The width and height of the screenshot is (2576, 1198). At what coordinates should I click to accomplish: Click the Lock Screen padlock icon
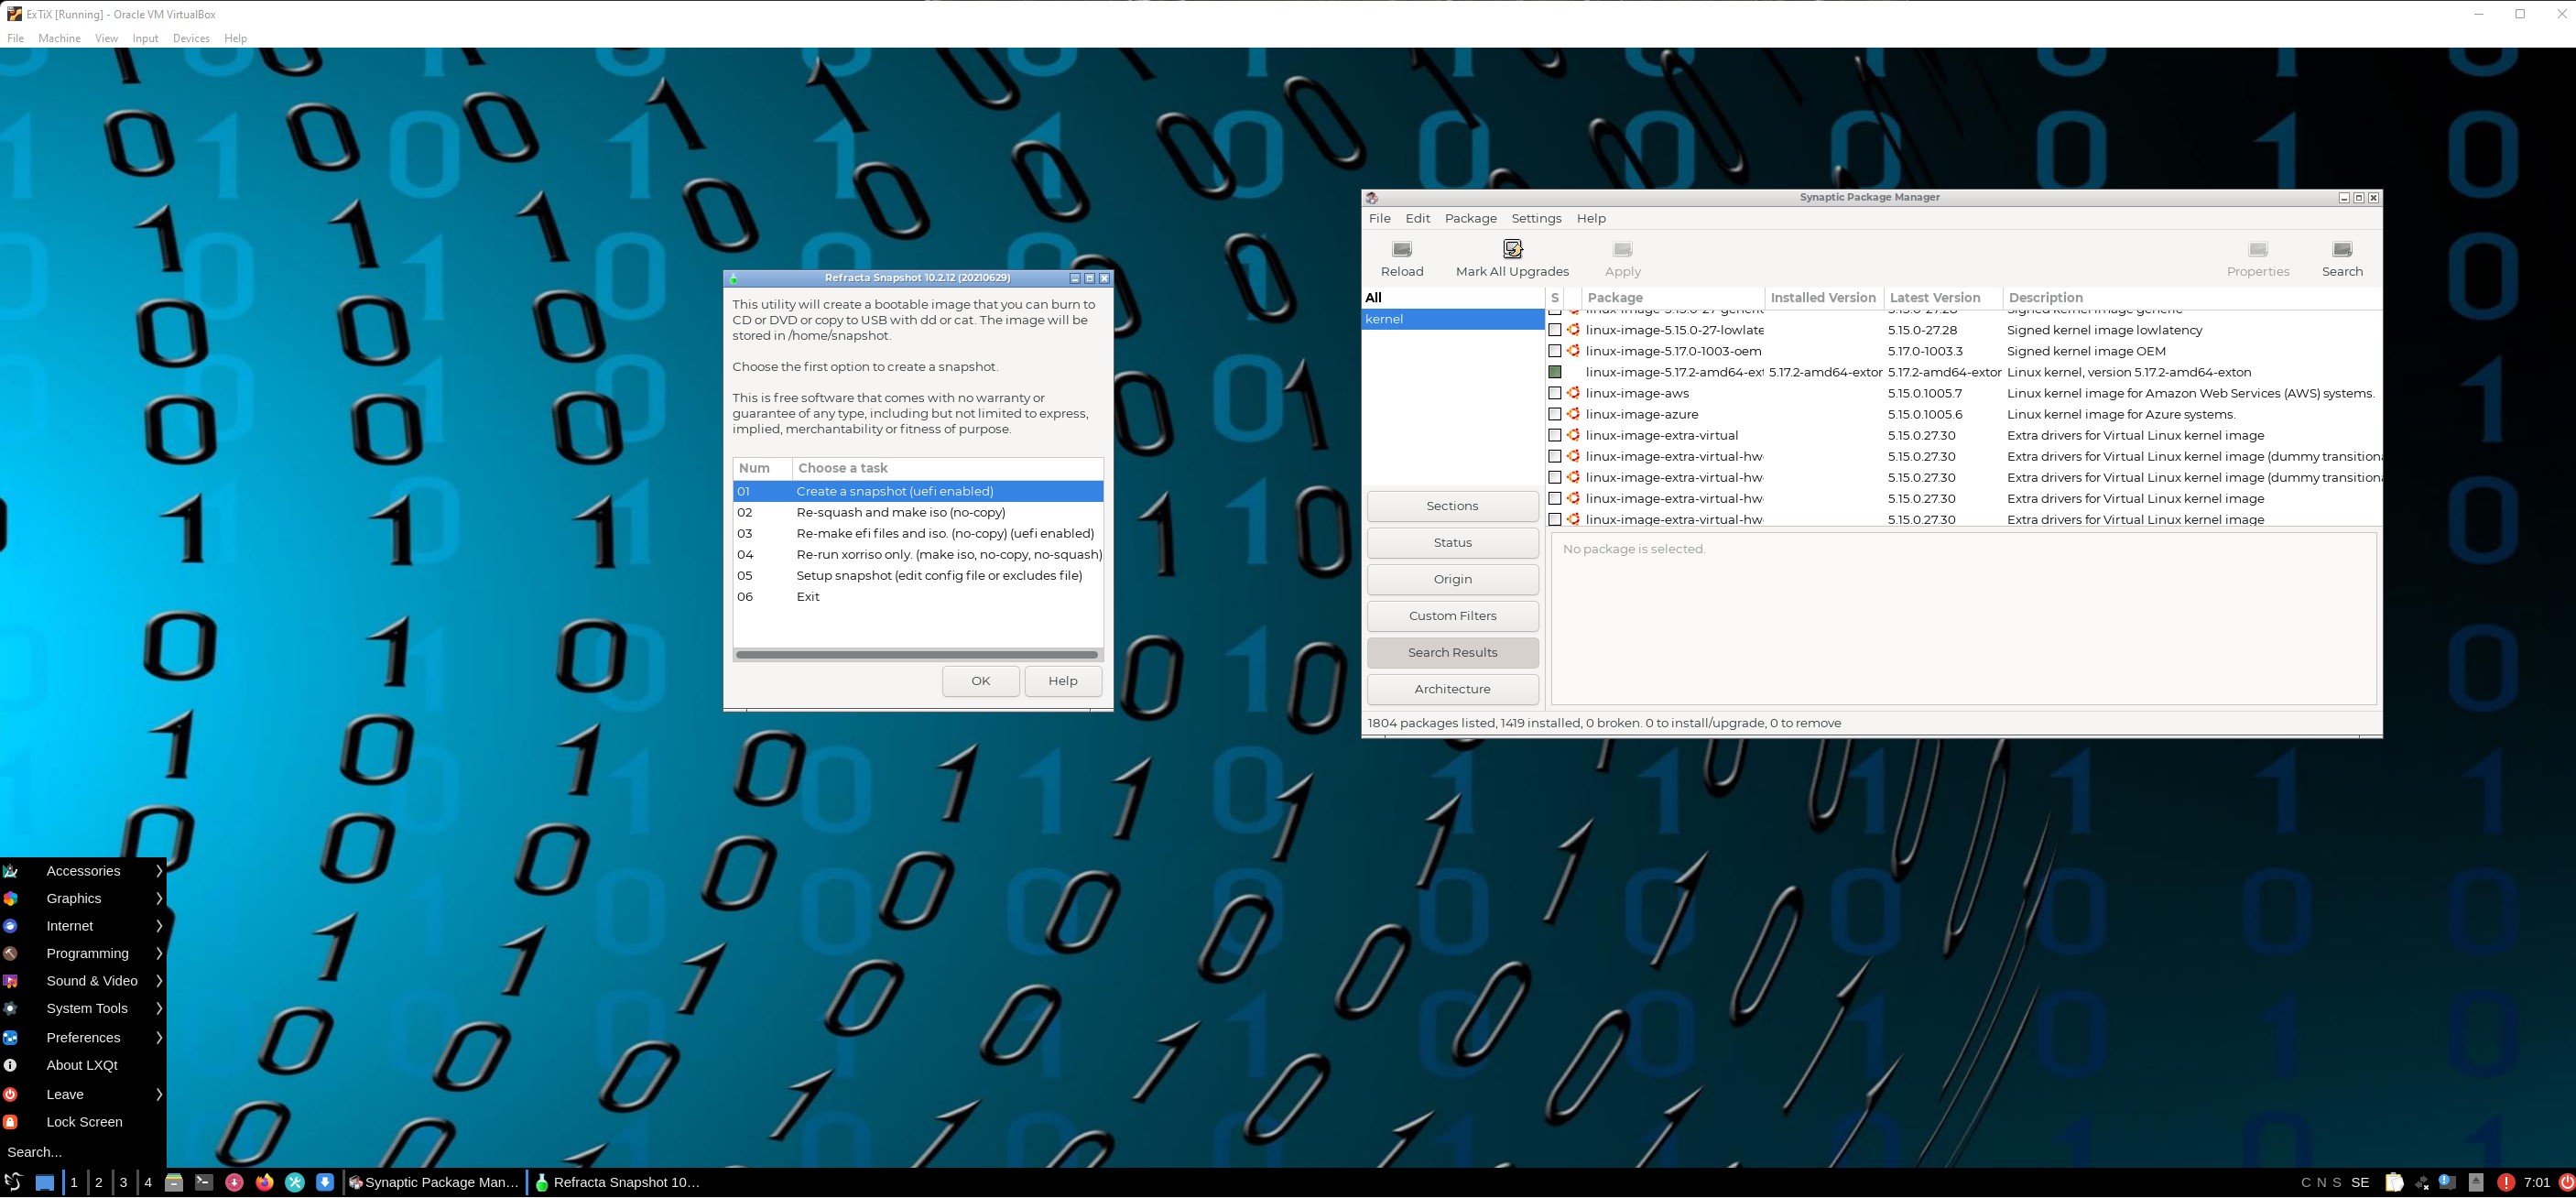tap(11, 1122)
